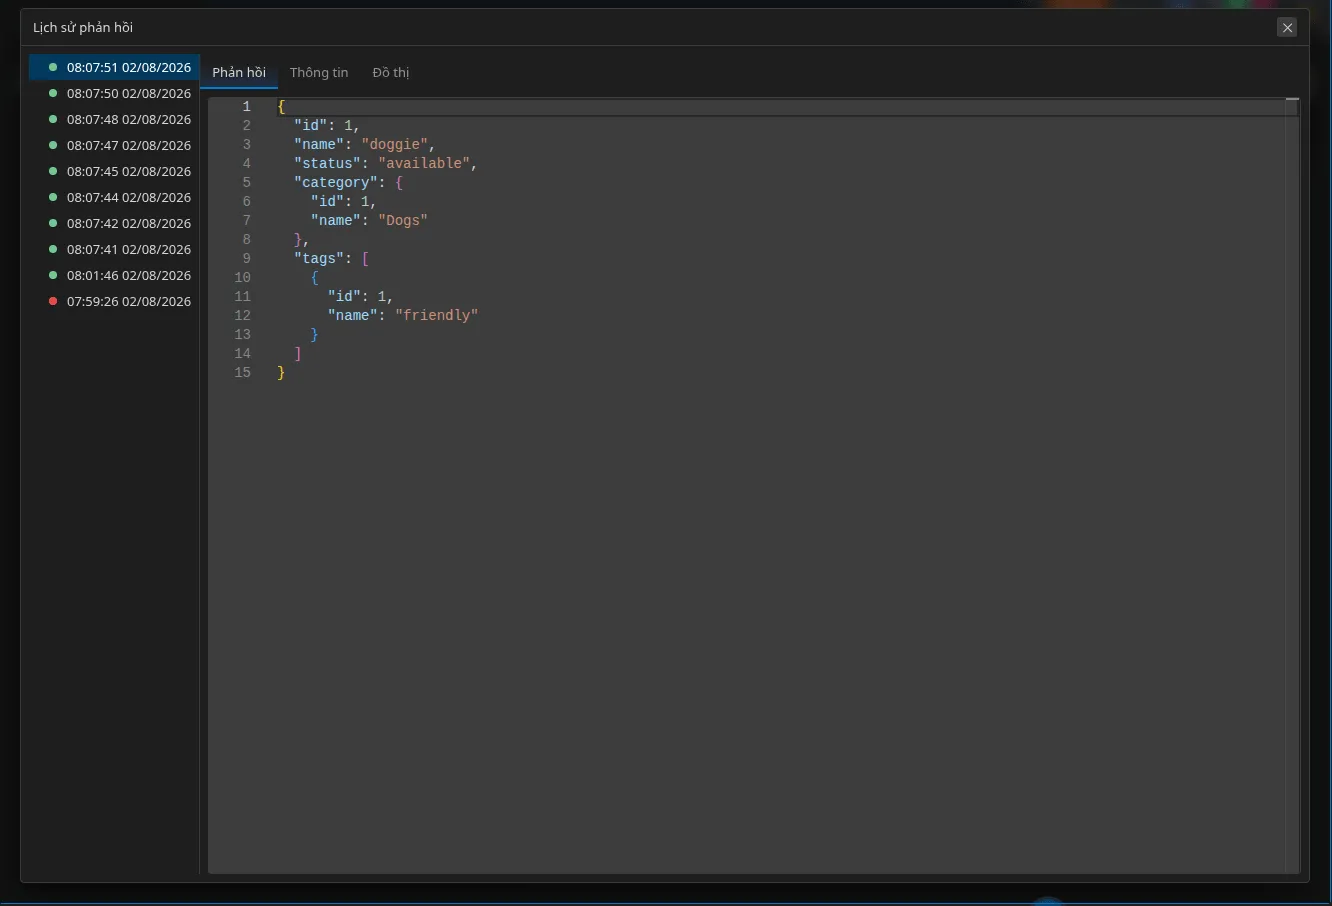Open the Thông tin tab
Viewport: 1332px width, 906px height.
tap(319, 72)
